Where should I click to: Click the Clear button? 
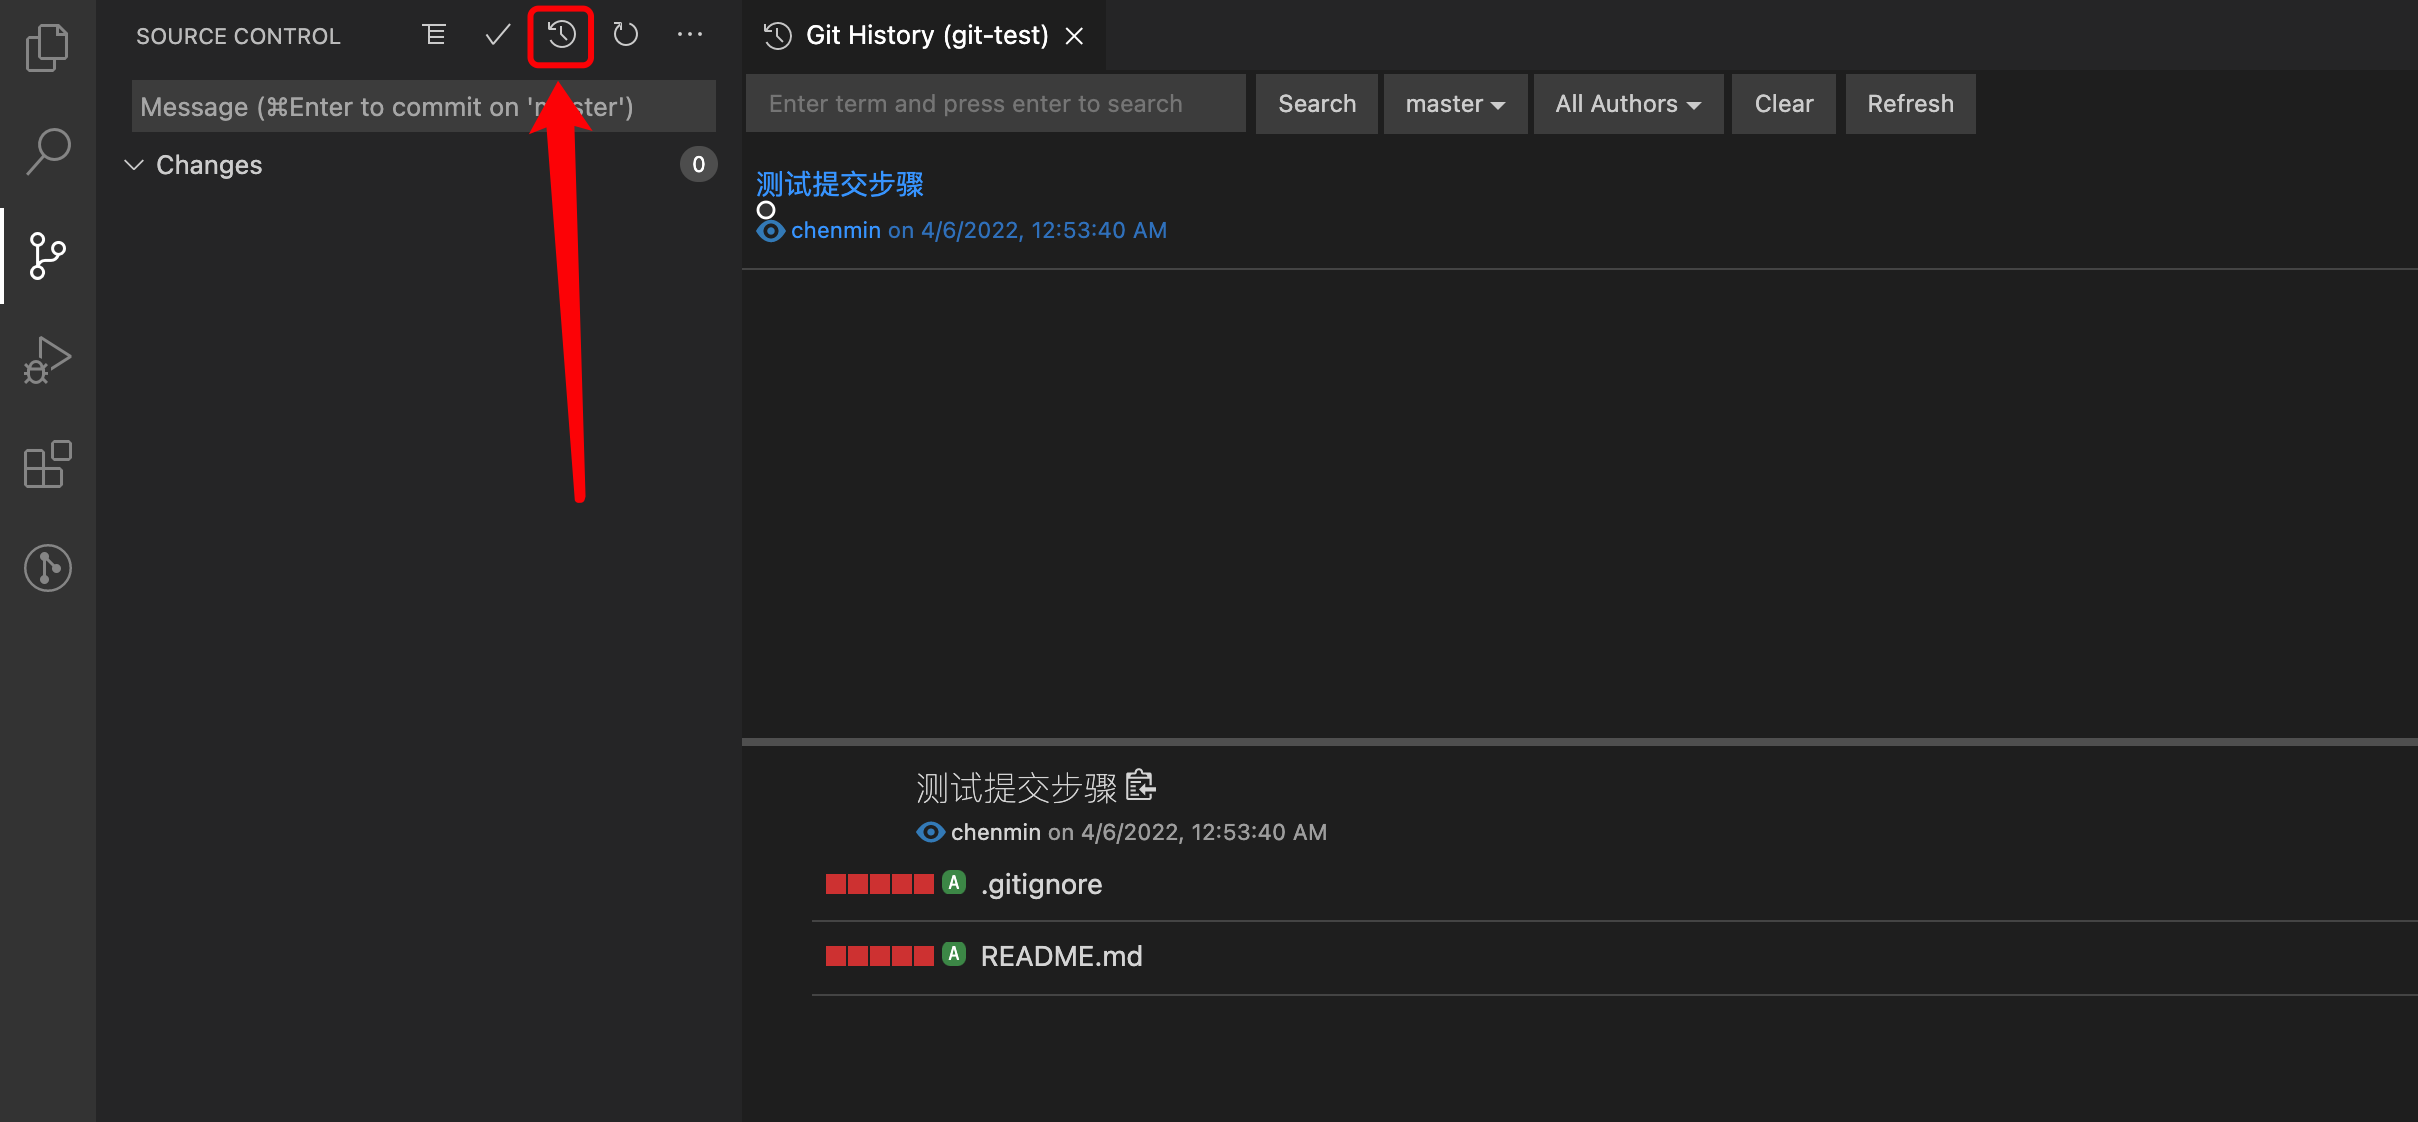tap(1782, 103)
